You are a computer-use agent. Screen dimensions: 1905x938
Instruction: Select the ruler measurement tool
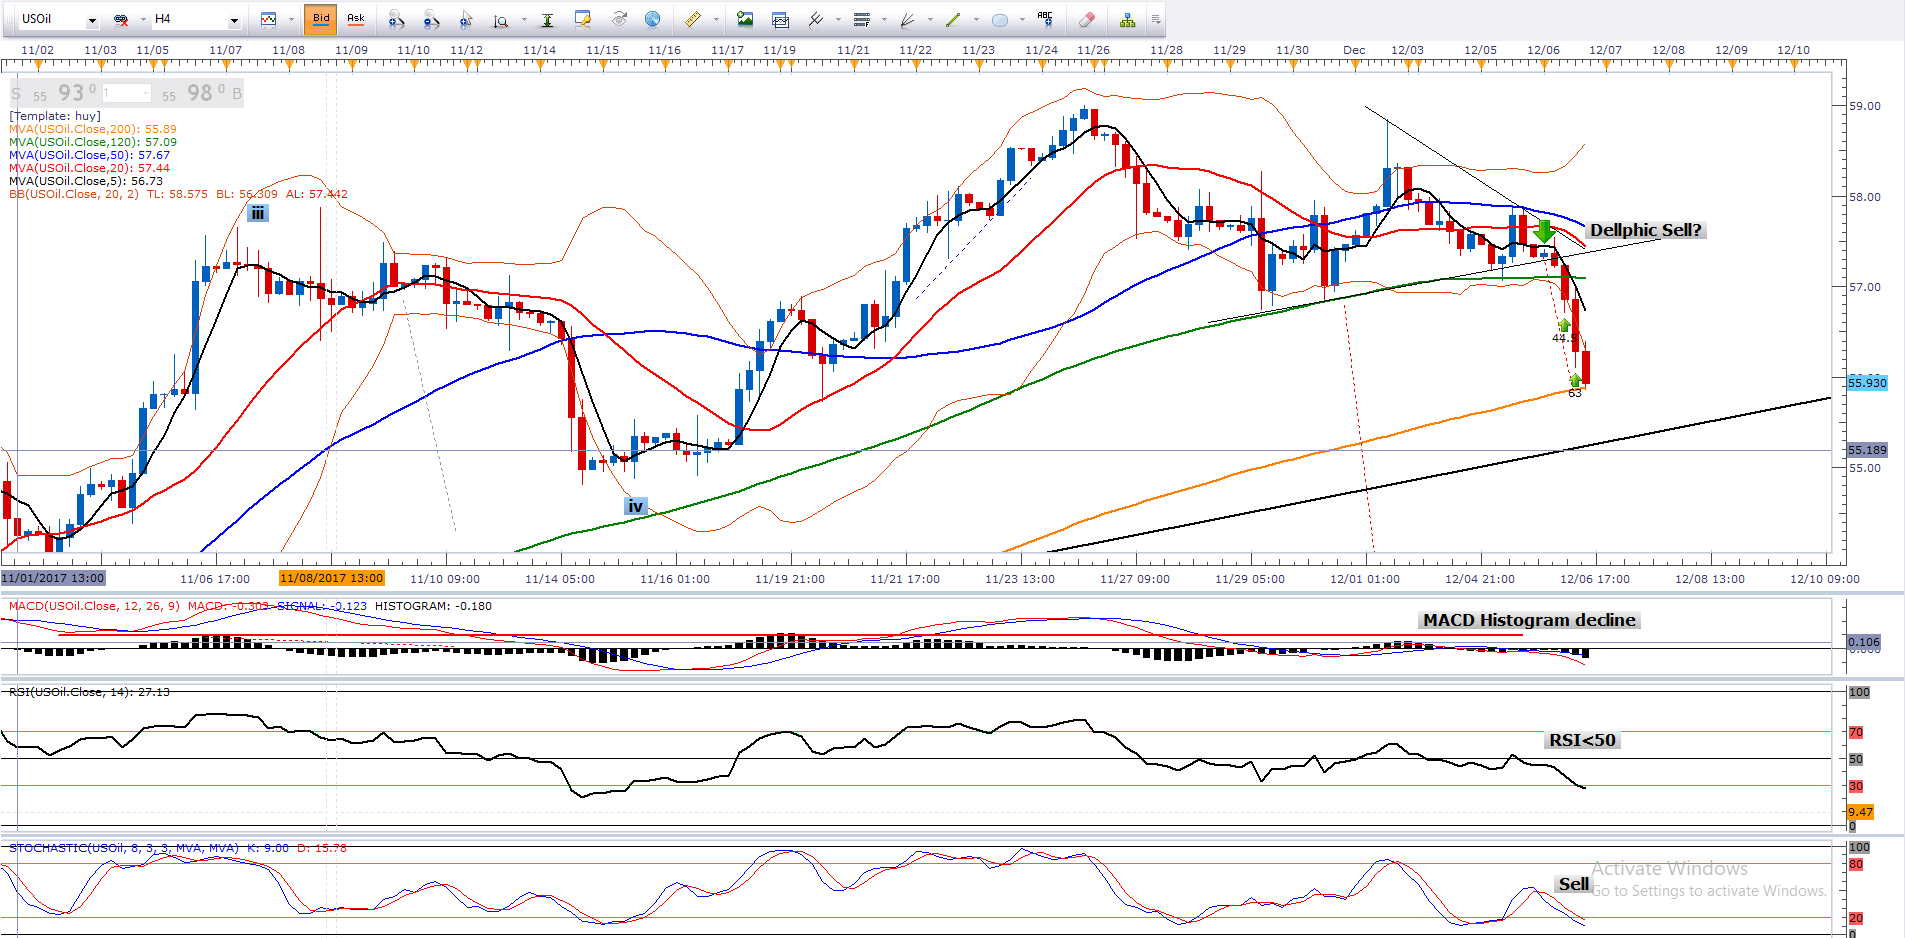(x=692, y=19)
